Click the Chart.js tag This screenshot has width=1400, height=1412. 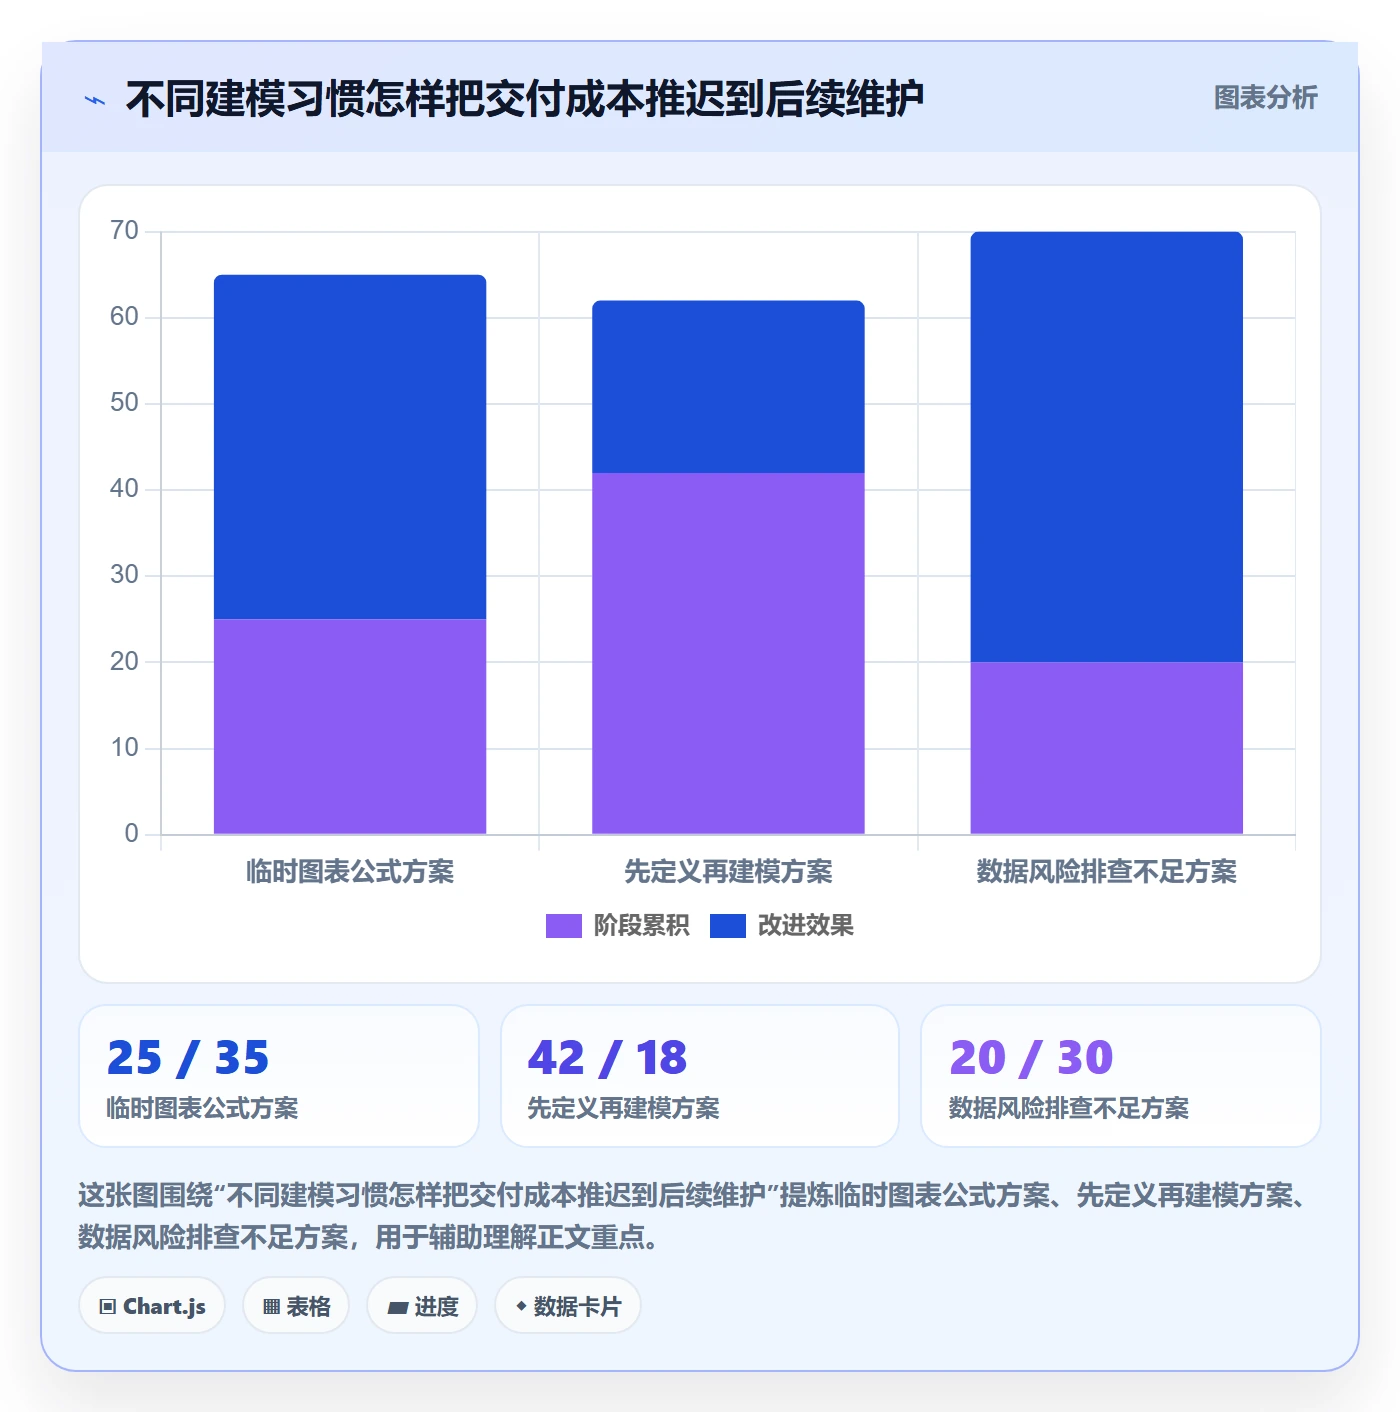click(152, 1306)
